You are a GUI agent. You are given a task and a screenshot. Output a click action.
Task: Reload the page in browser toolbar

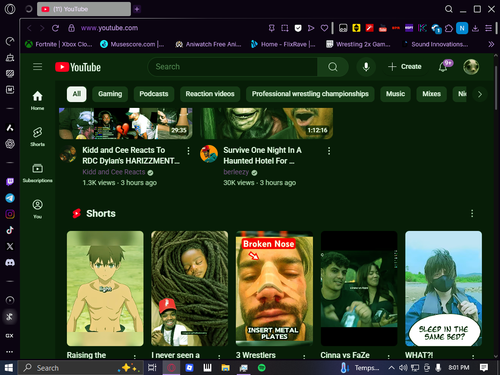point(55,28)
